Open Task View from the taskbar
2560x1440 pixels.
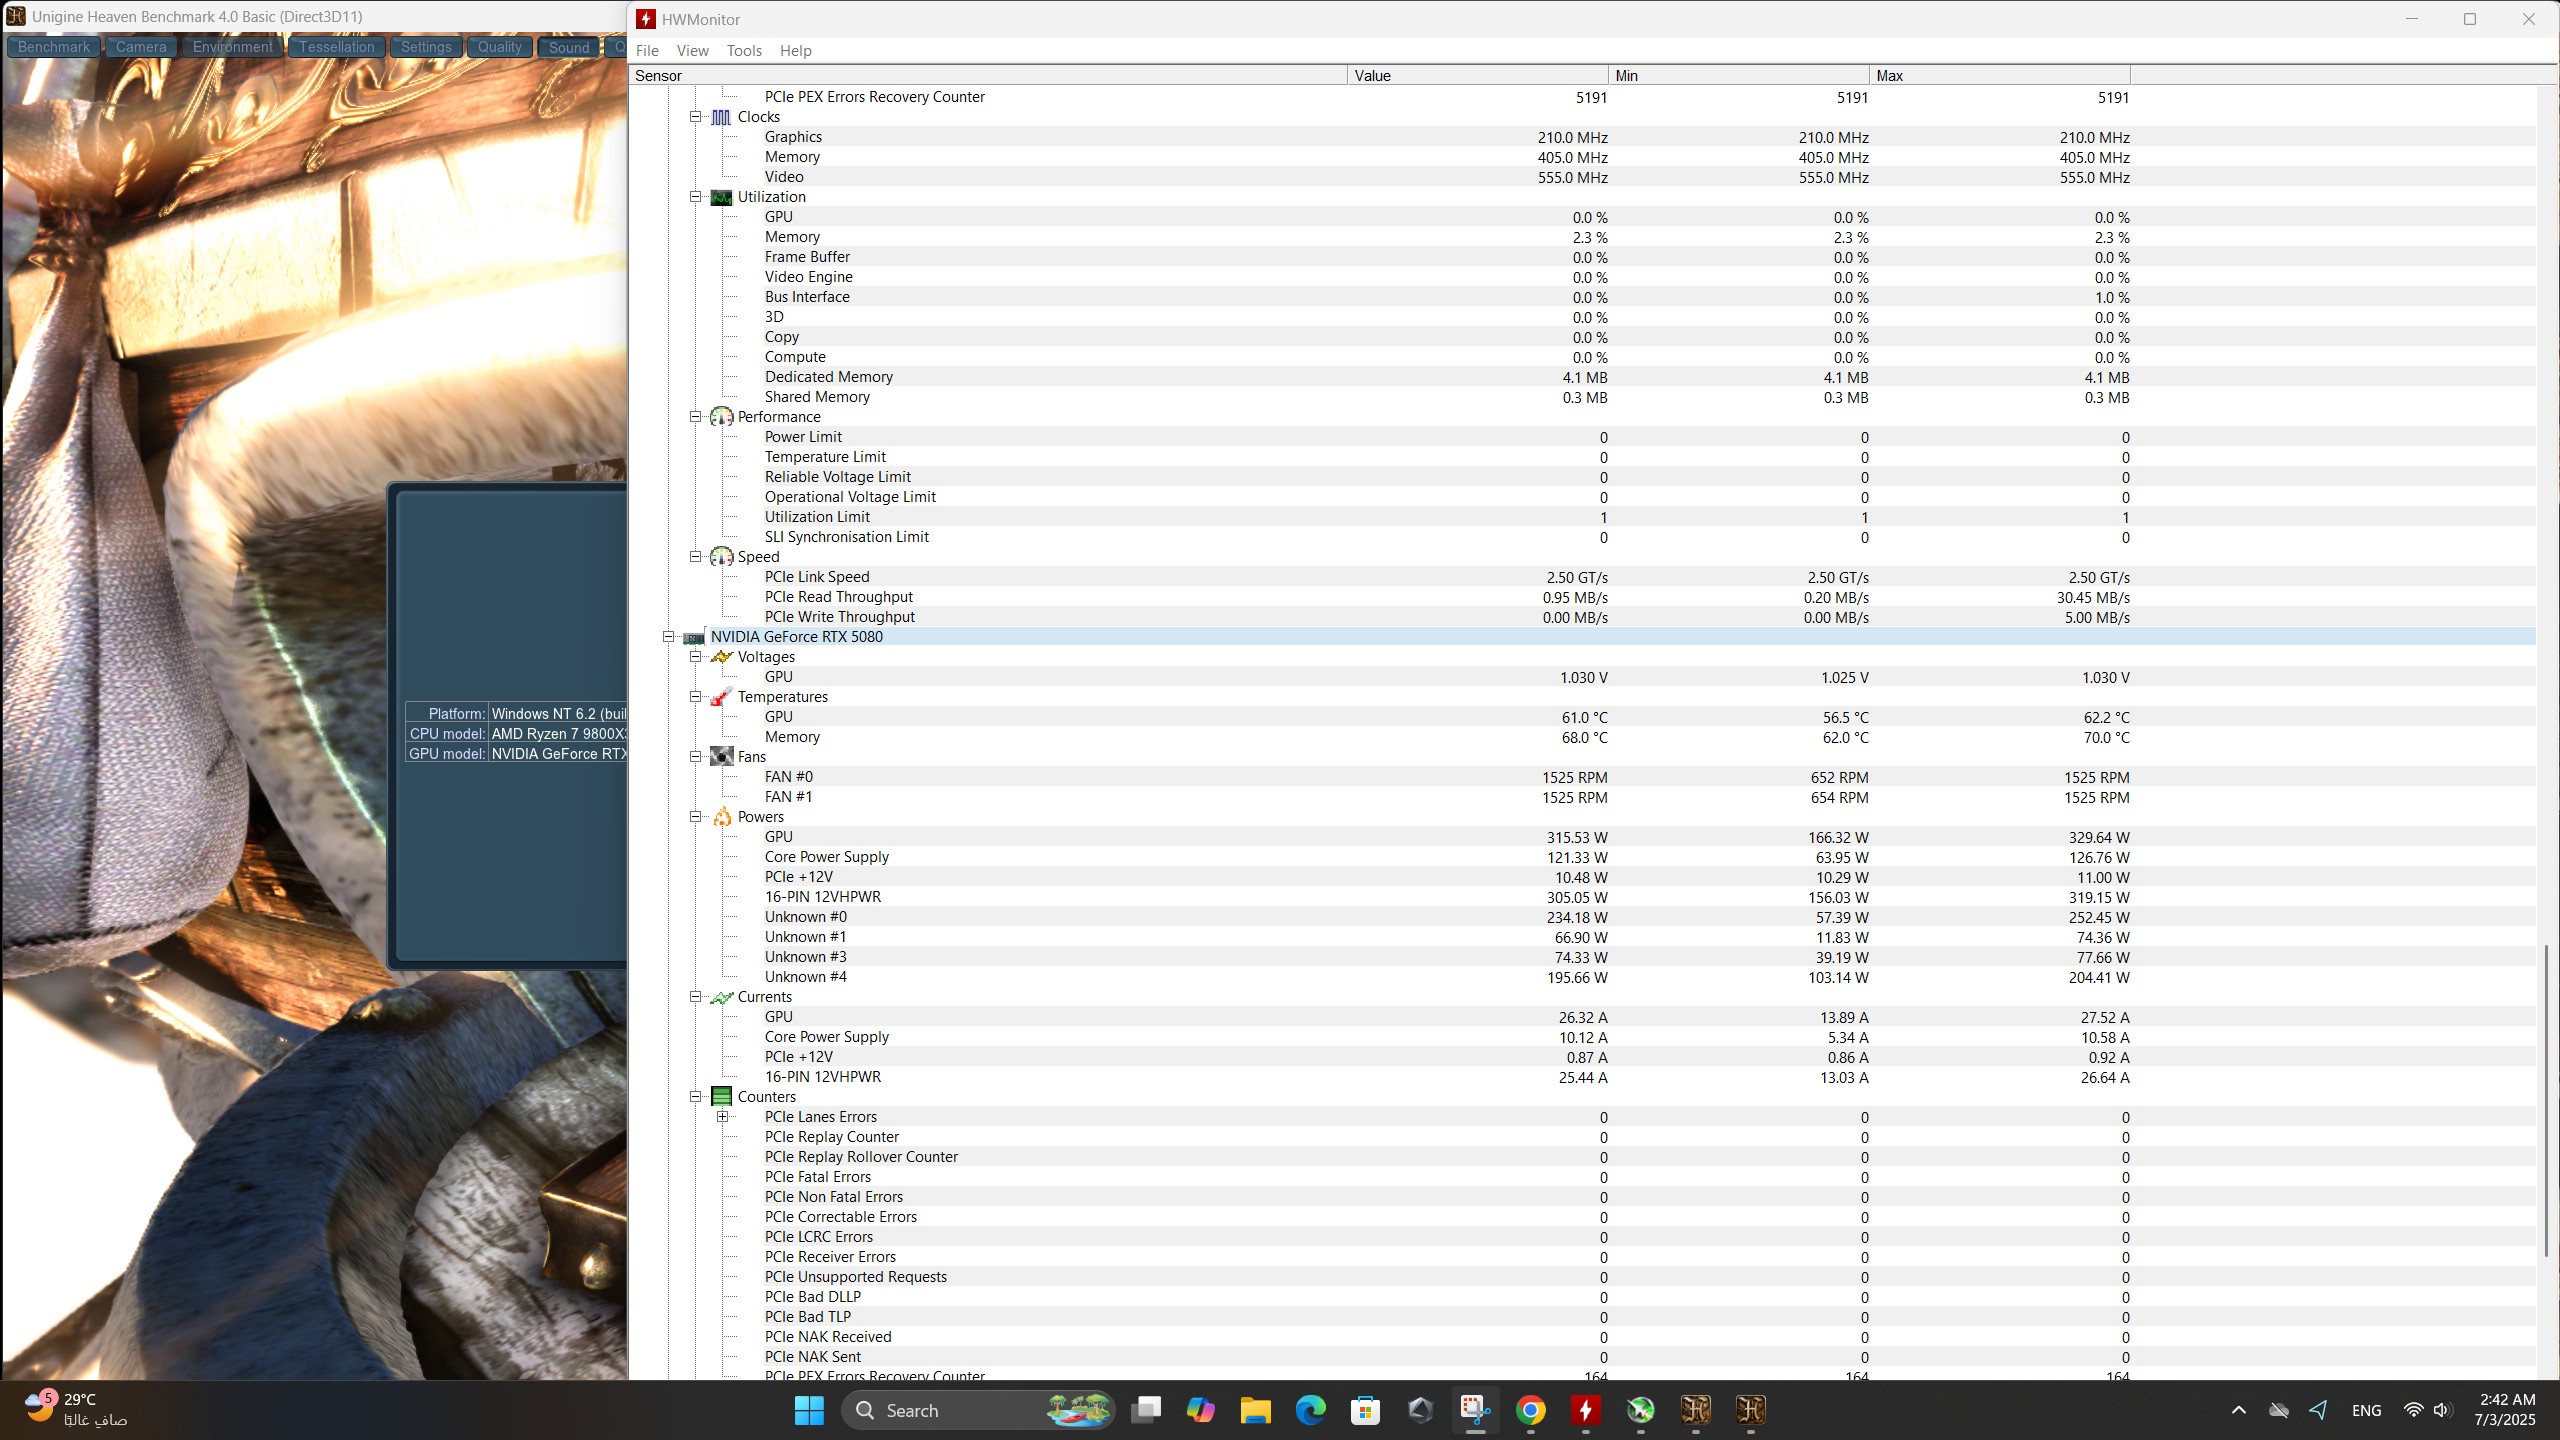(x=1146, y=1410)
